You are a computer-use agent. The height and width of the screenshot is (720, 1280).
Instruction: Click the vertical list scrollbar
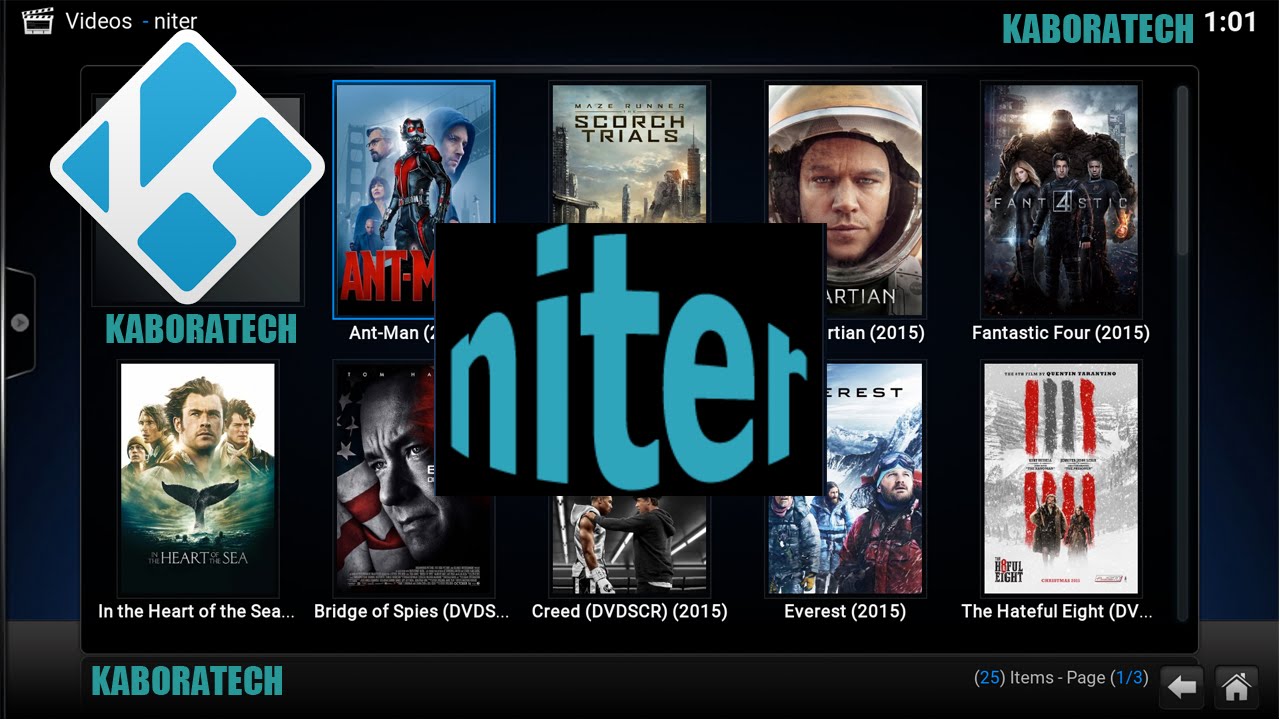coord(1182,352)
